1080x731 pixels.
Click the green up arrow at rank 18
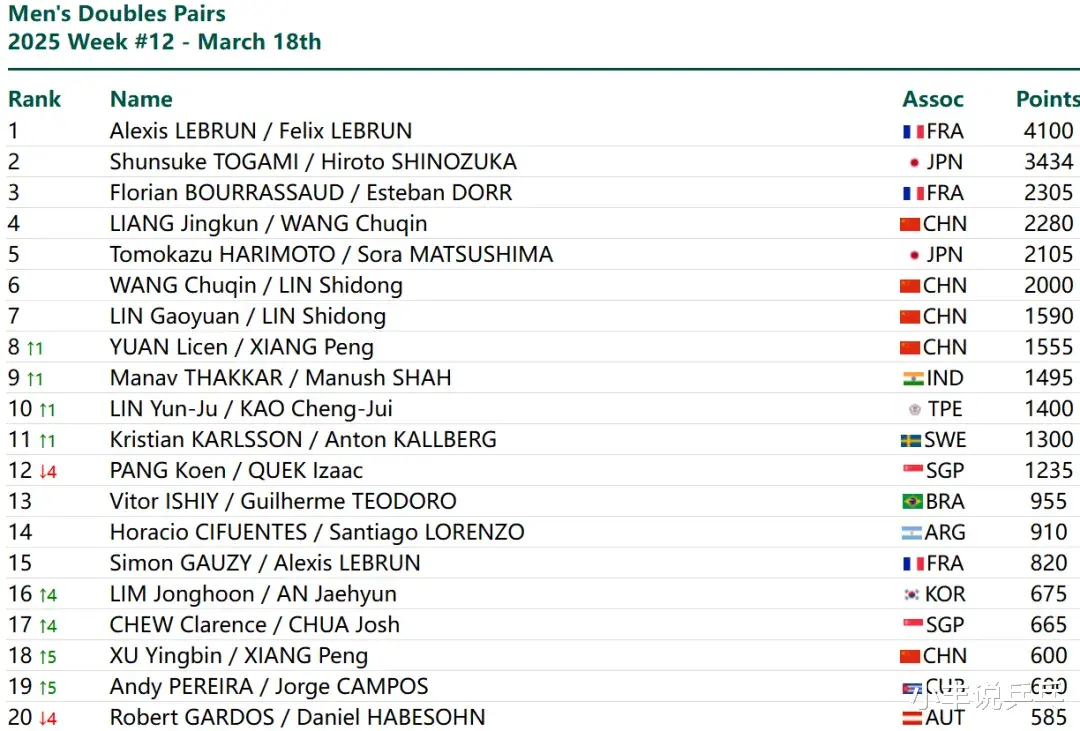(48, 657)
